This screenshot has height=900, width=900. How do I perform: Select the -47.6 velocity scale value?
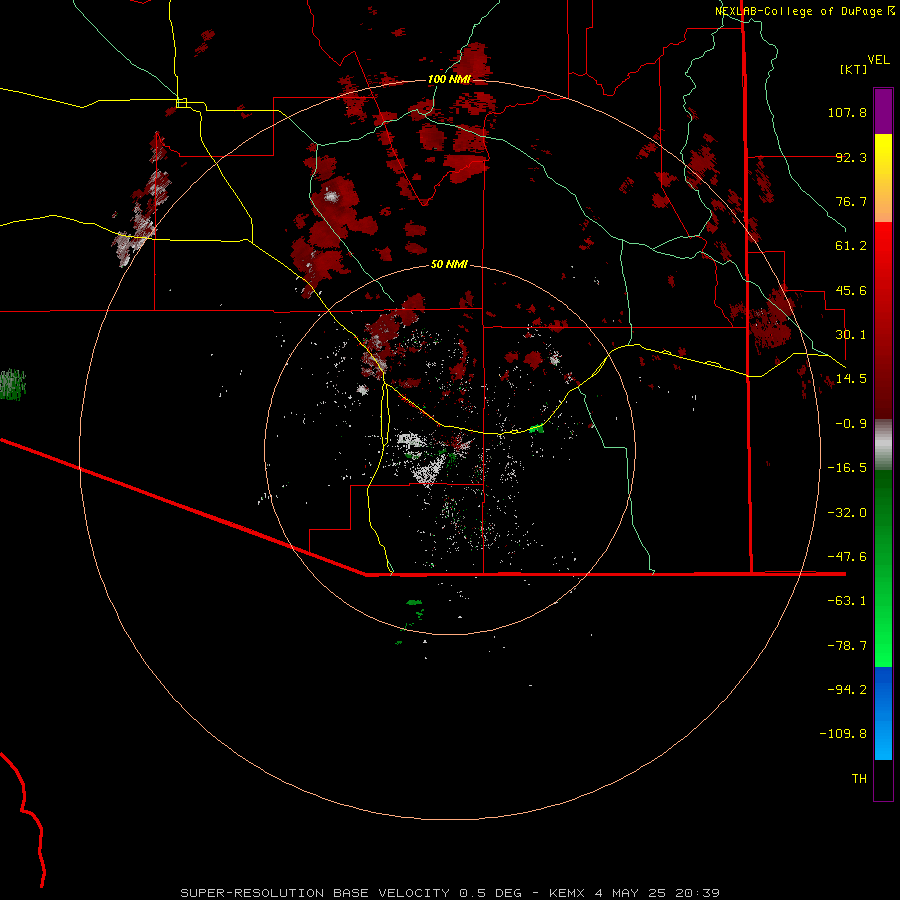(847, 557)
